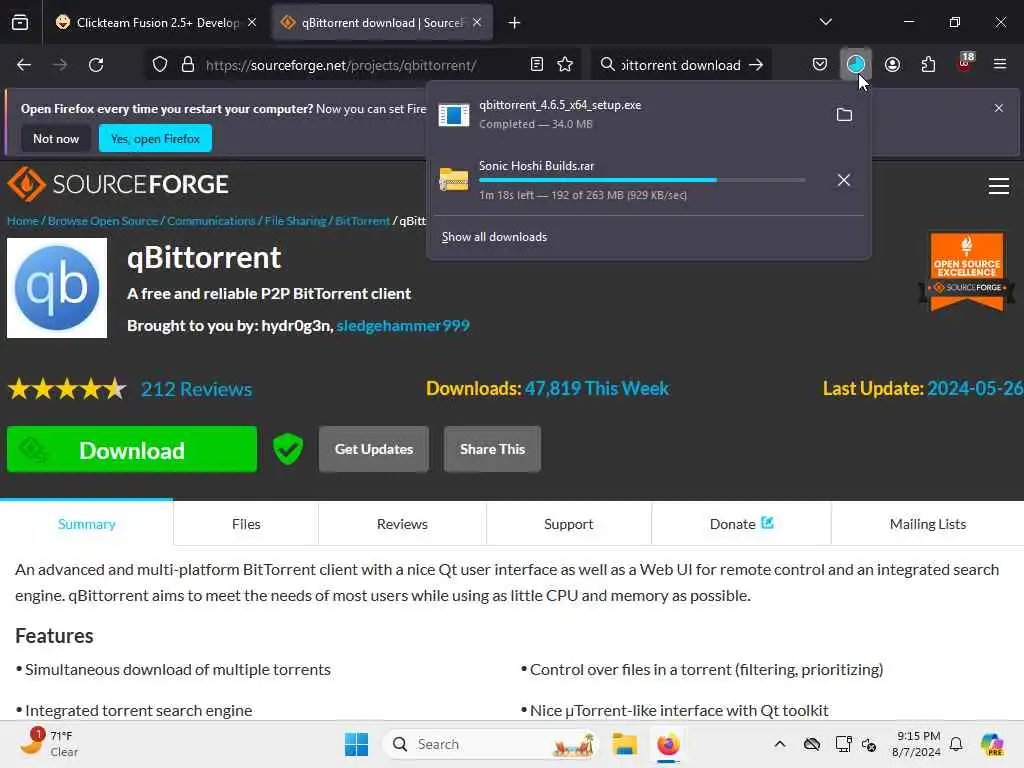Image resolution: width=1024 pixels, height=768 pixels.
Task: Click the extension icon with 18 badge
Action: (x=964, y=63)
